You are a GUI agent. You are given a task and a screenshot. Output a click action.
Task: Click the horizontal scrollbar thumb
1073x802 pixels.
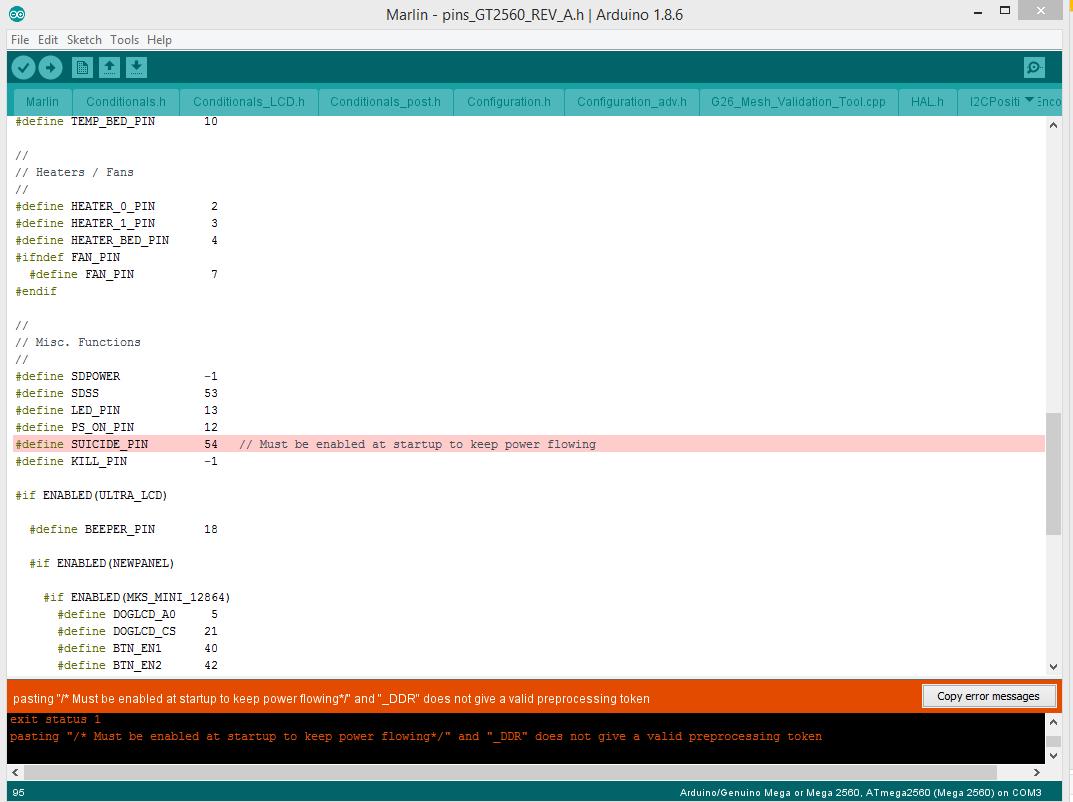tap(510, 772)
